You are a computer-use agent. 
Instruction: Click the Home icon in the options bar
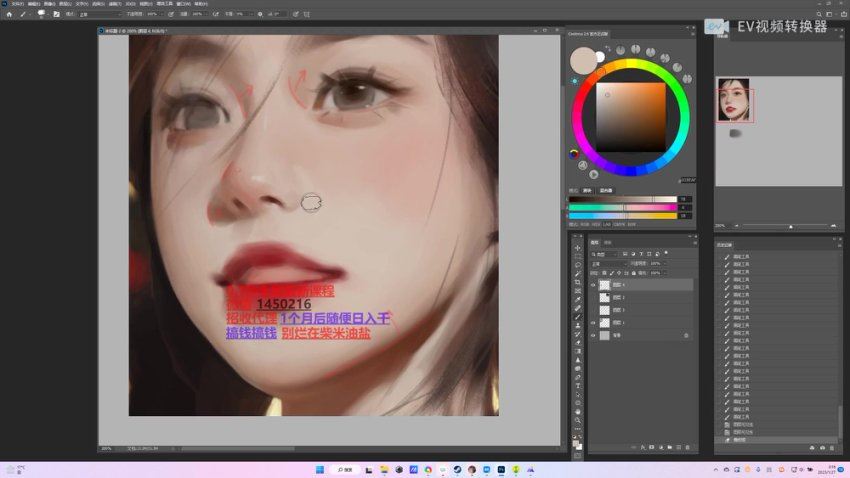(x=9, y=15)
